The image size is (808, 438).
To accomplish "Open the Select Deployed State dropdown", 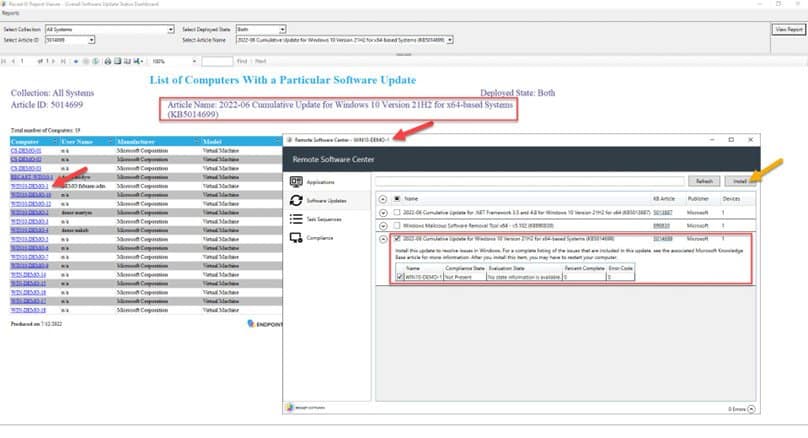I will [x=282, y=29].
